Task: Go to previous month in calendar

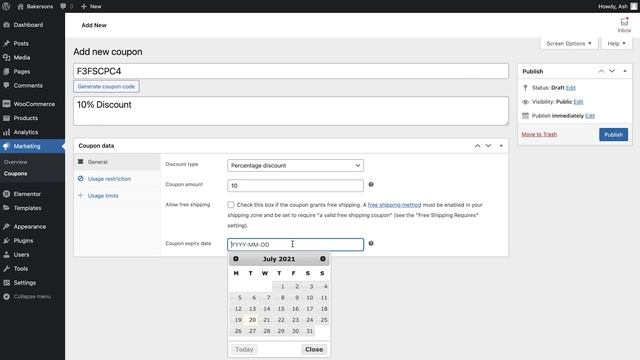Action: (236, 259)
